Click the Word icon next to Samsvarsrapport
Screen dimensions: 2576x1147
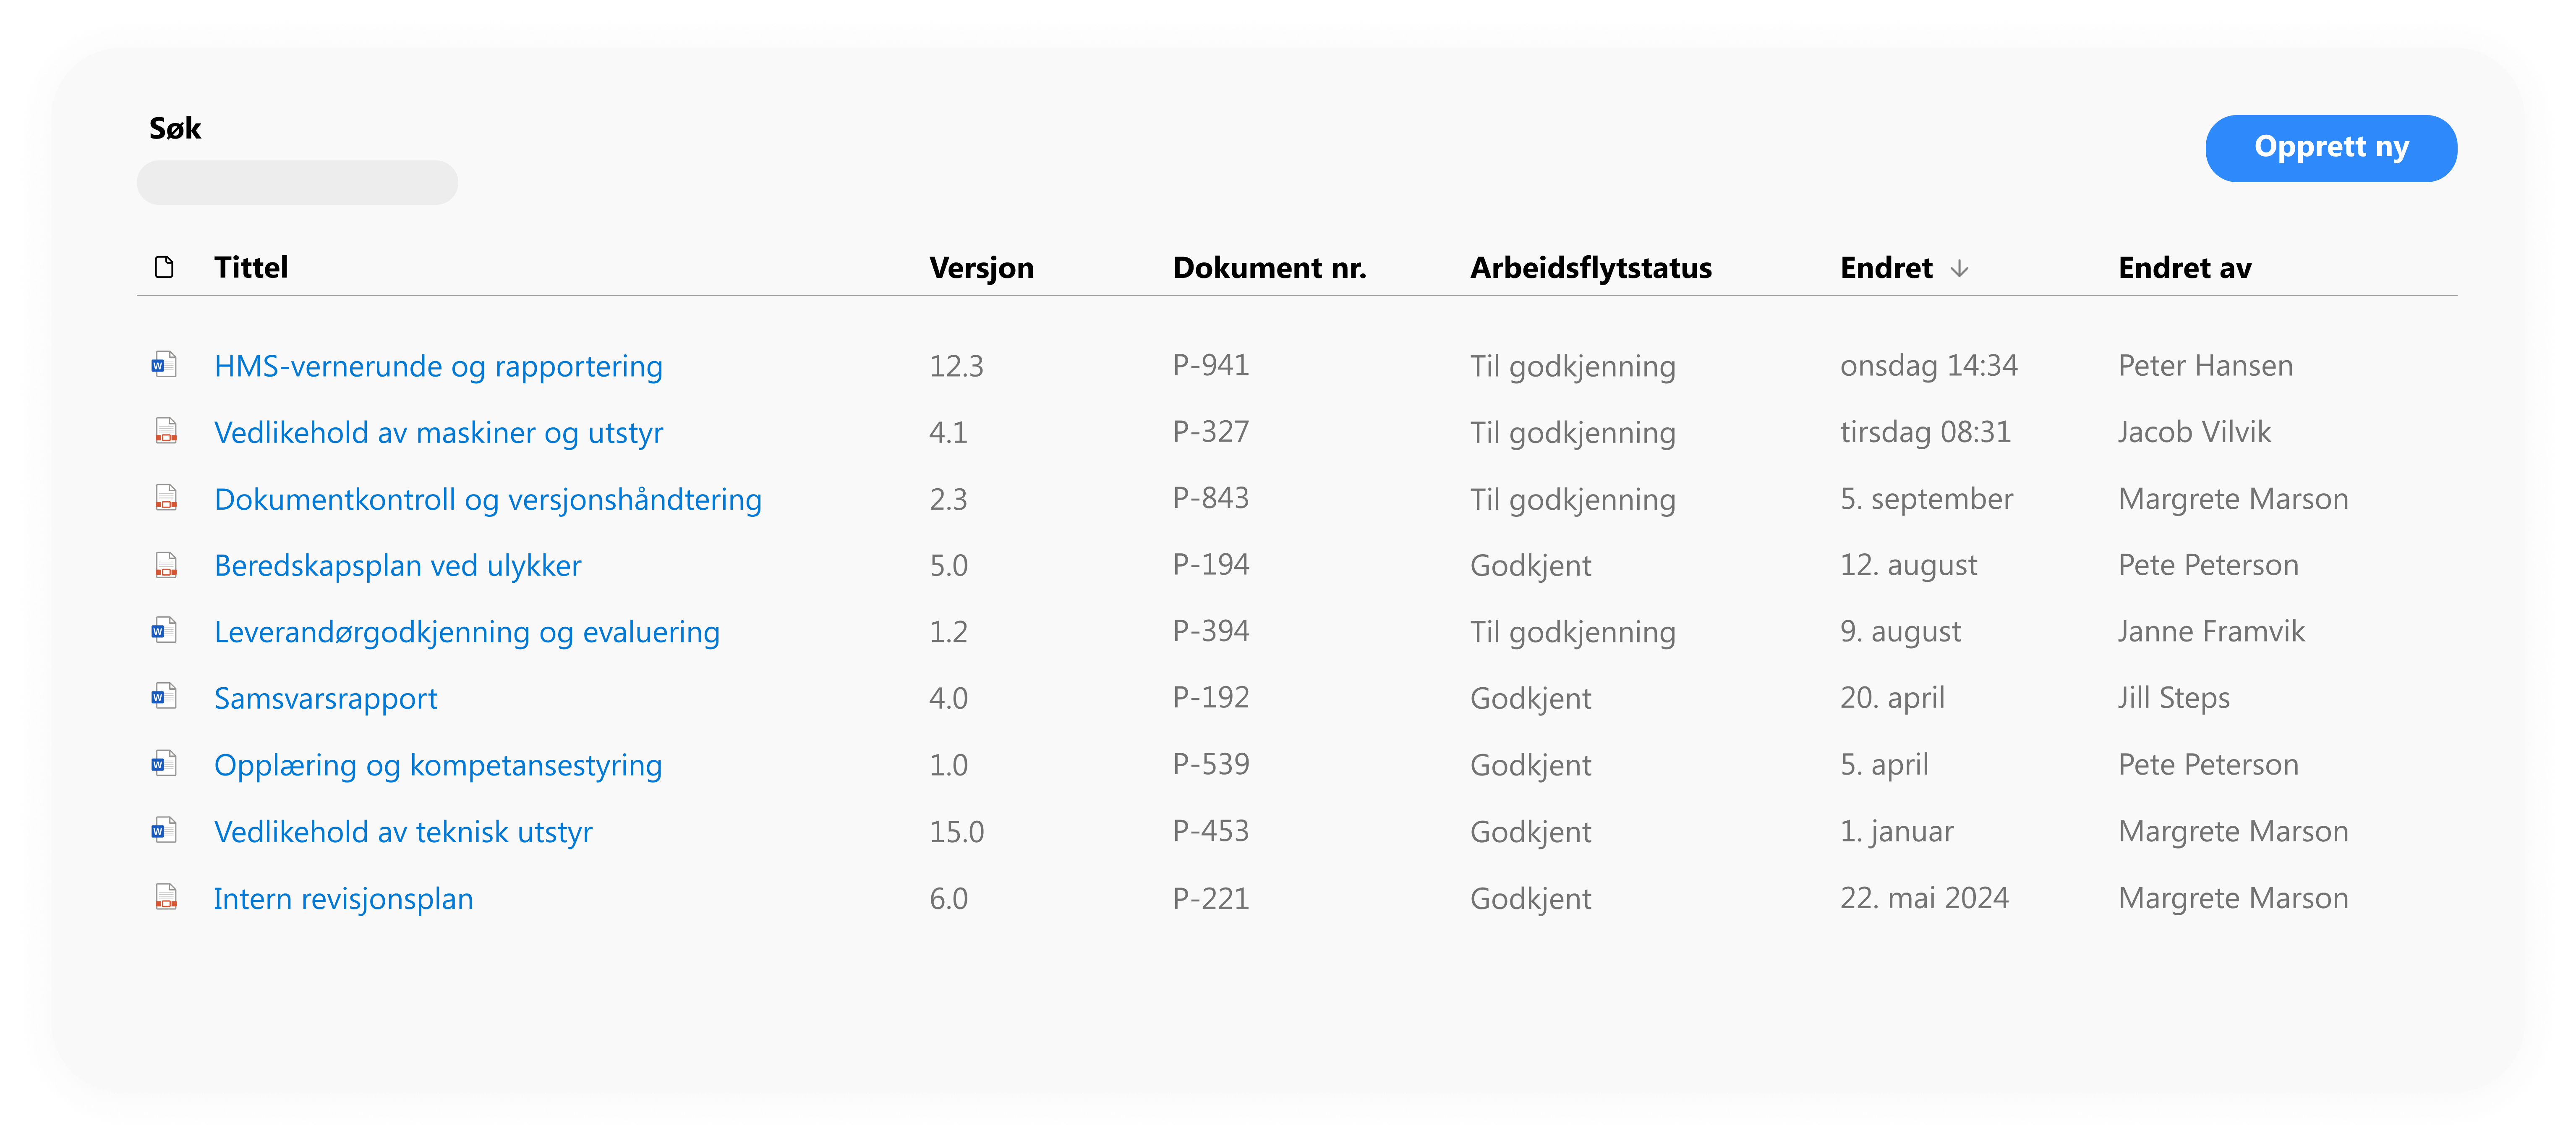[x=164, y=697]
